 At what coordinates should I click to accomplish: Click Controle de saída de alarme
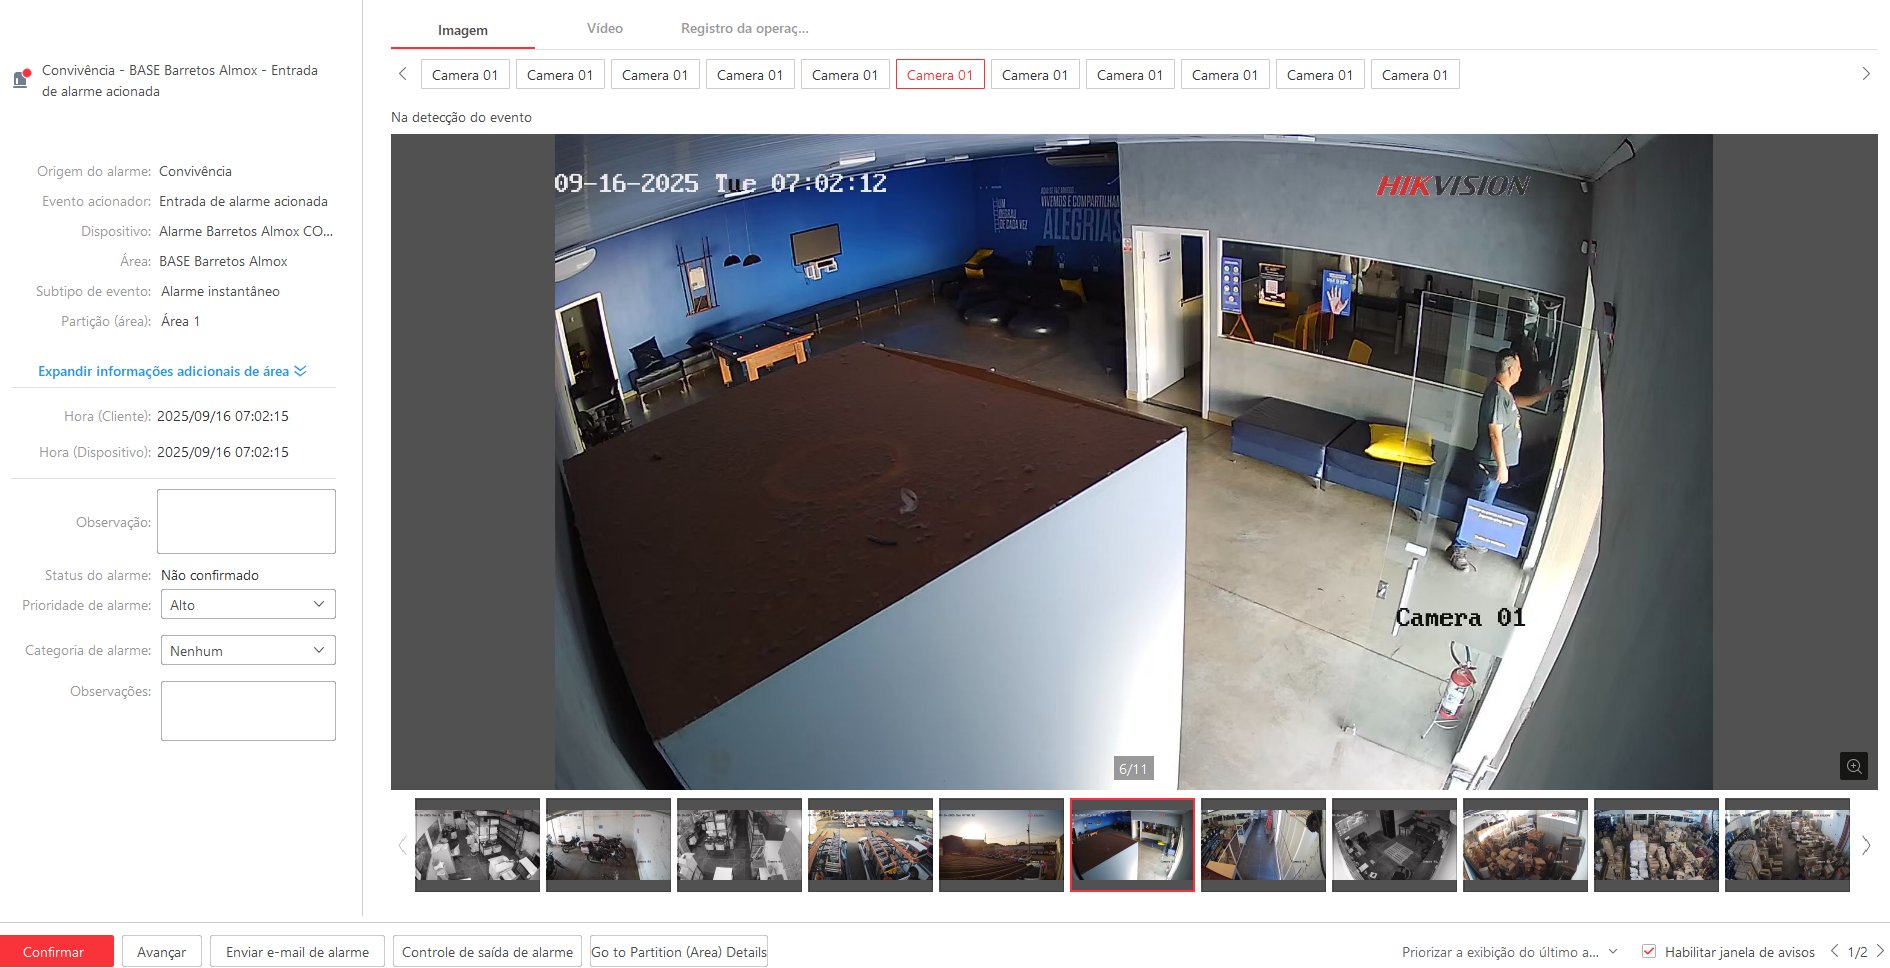point(487,952)
